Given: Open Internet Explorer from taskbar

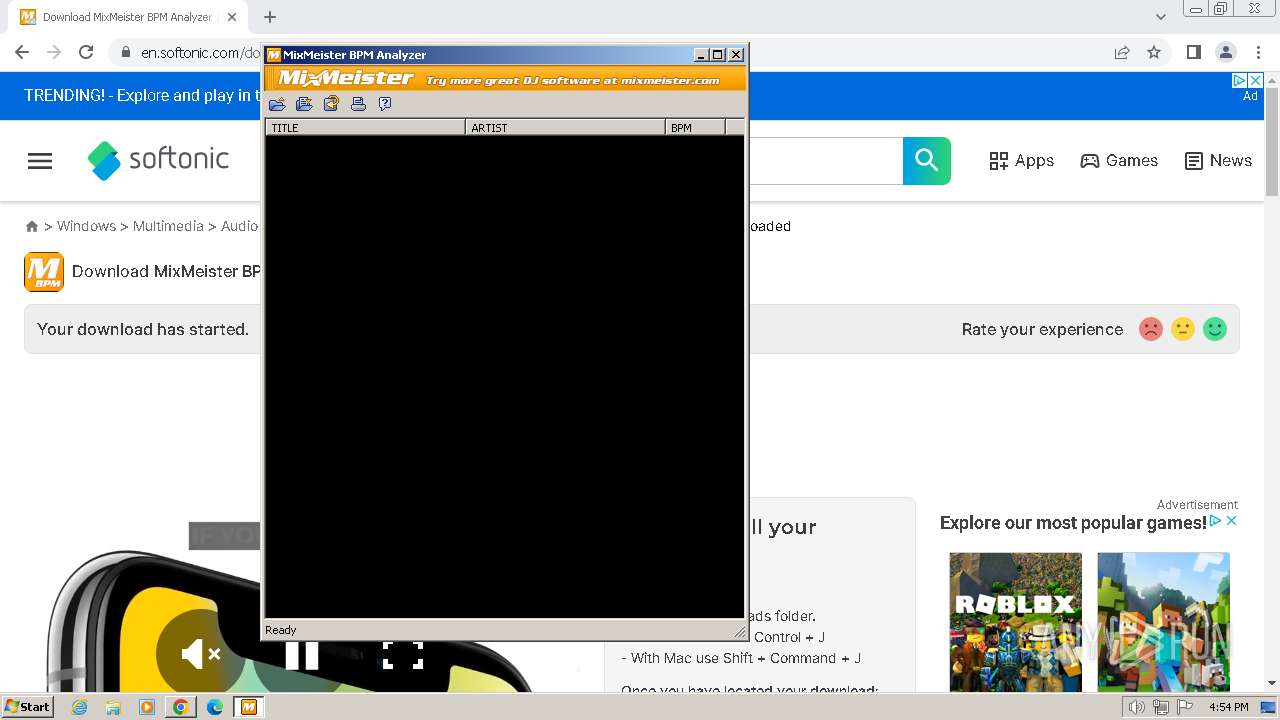Looking at the screenshot, I should click(x=79, y=707).
